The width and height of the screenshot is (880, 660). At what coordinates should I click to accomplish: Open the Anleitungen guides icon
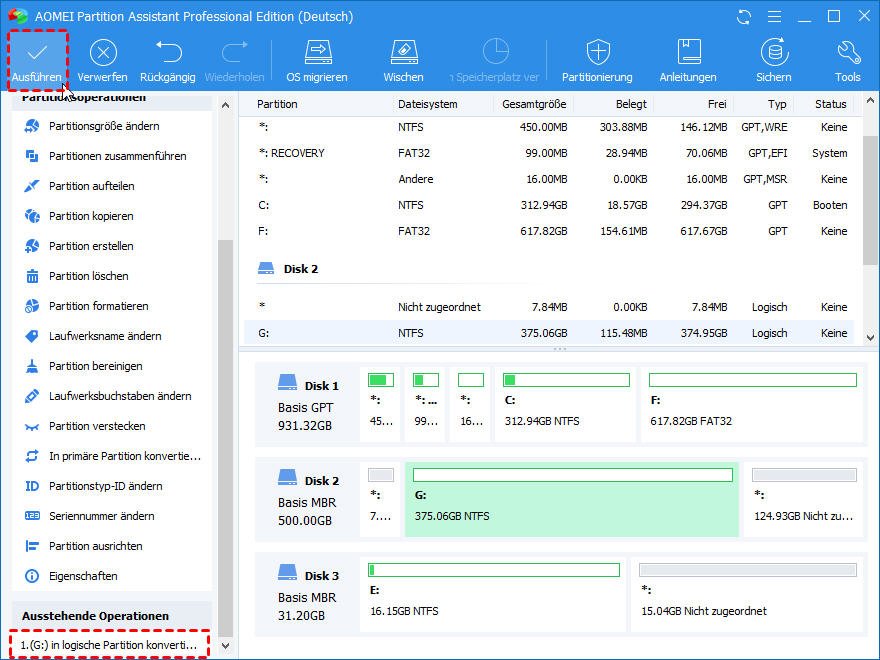(688, 52)
